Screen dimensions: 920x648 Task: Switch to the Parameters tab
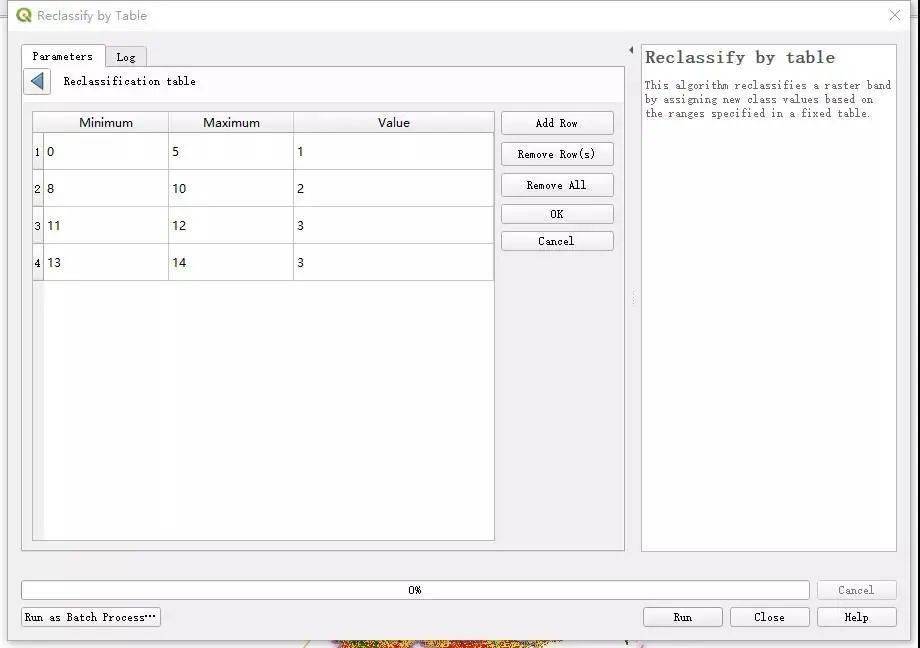62,57
